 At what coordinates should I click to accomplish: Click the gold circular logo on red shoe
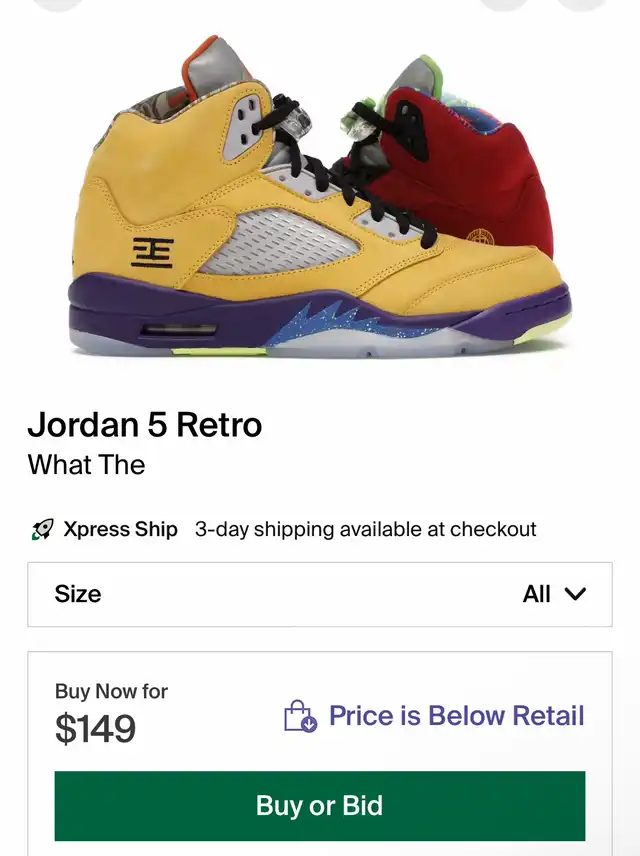click(481, 239)
